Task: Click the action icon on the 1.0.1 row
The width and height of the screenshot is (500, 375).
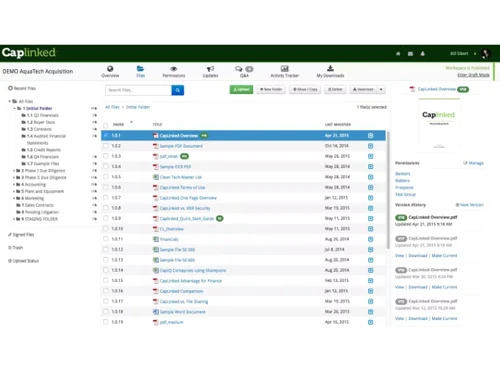Action: click(x=370, y=135)
